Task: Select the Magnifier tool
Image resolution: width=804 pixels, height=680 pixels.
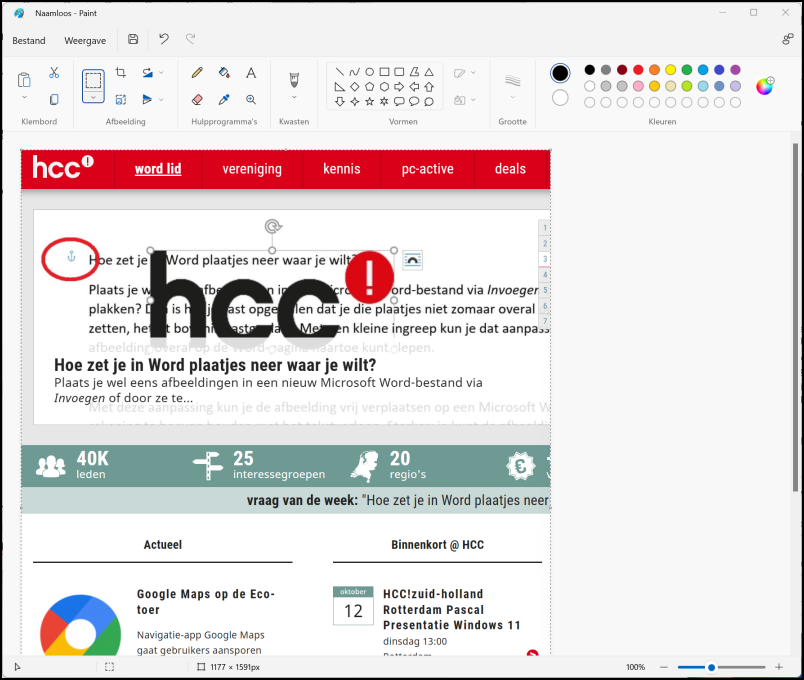Action: (251, 99)
